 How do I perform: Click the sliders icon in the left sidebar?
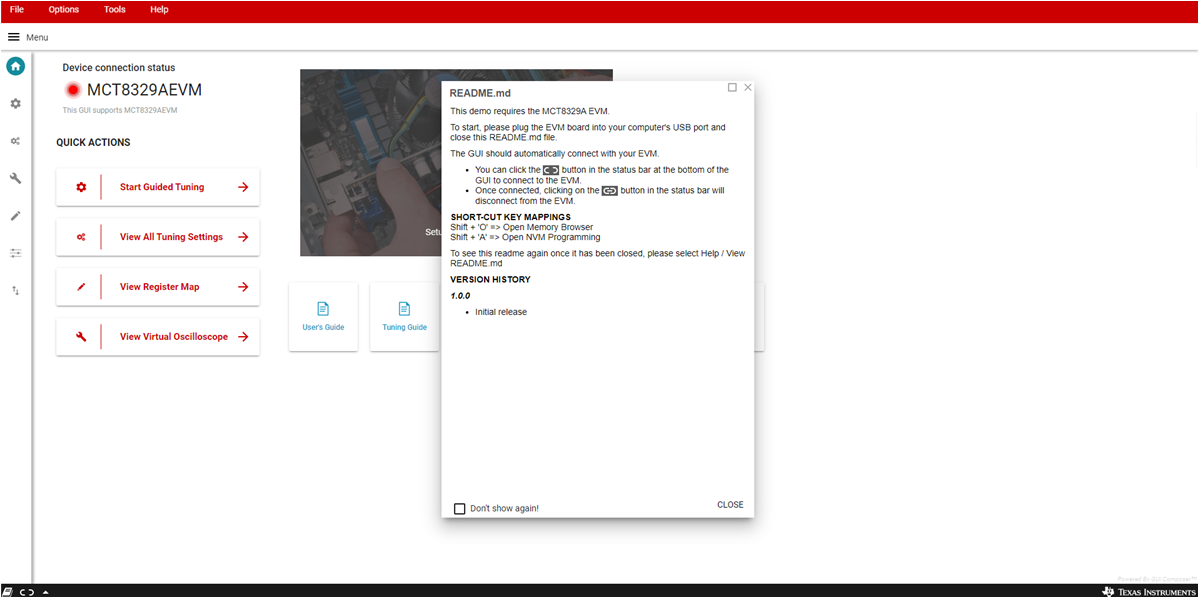tap(15, 253)
